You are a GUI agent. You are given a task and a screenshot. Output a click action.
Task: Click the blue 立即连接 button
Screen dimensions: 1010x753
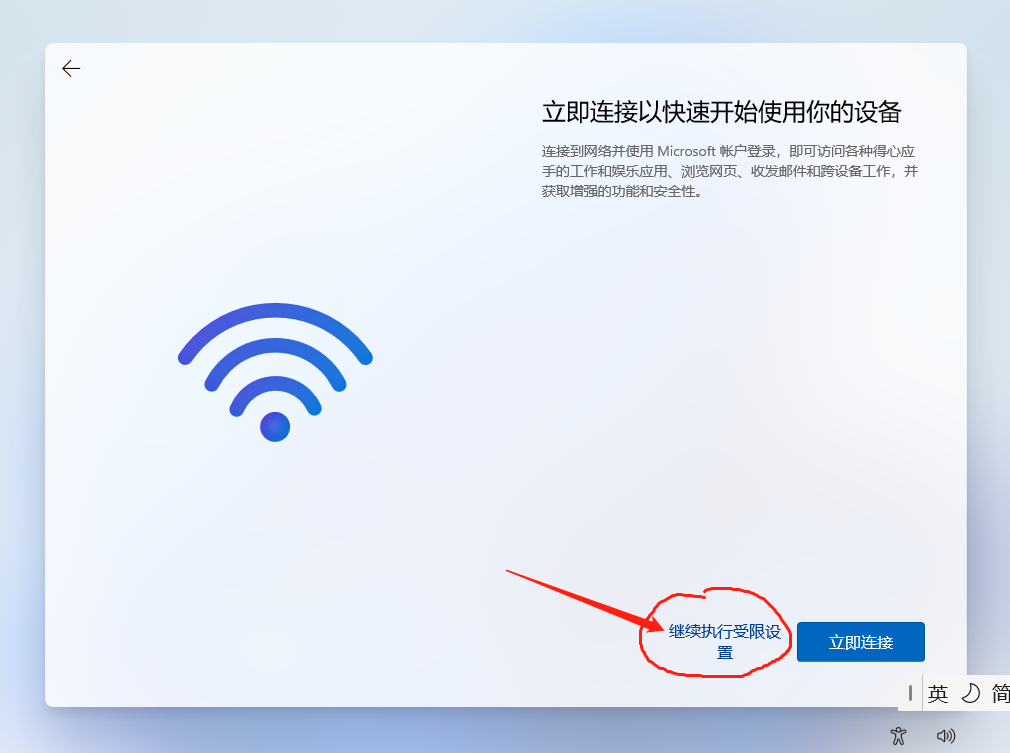tap(861, 642)
